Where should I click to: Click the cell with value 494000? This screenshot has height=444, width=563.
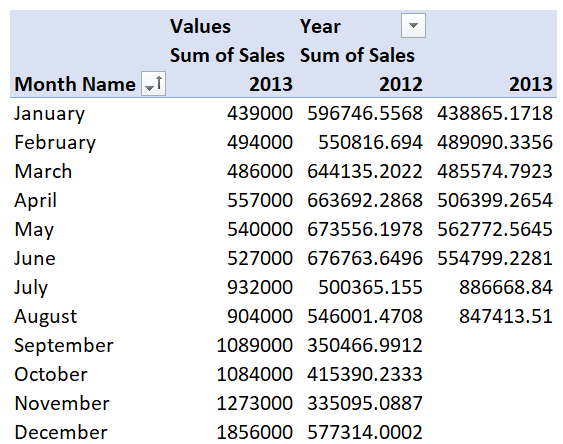click(260, 143)
